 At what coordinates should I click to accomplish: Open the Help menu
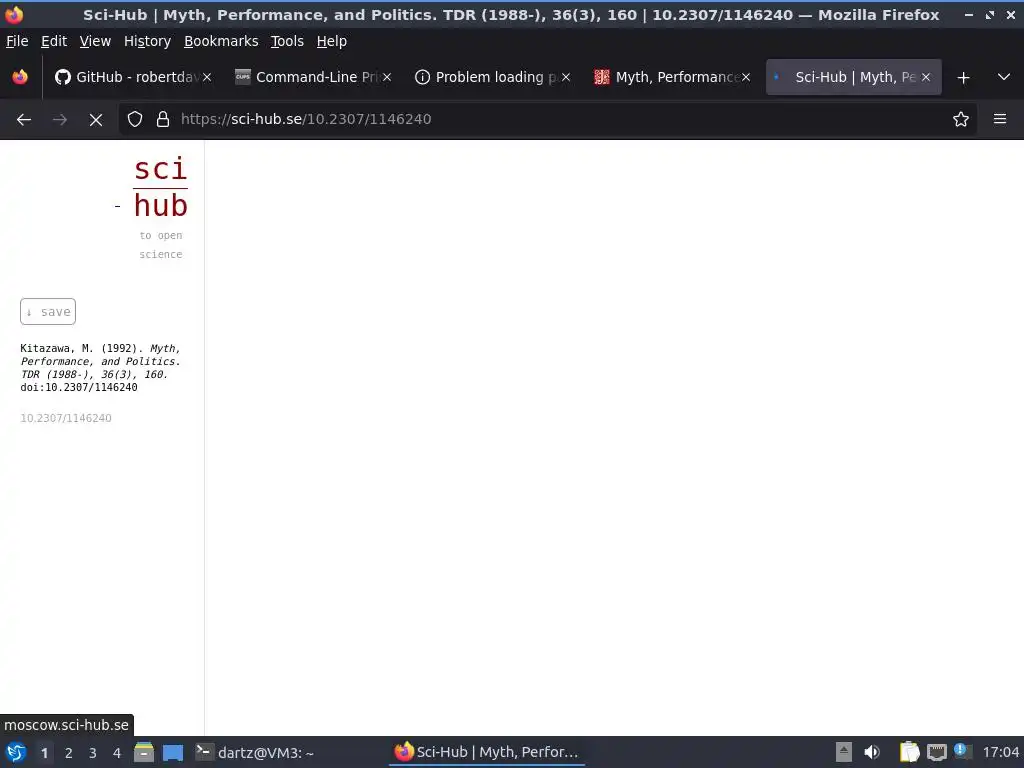coord(332,41)
